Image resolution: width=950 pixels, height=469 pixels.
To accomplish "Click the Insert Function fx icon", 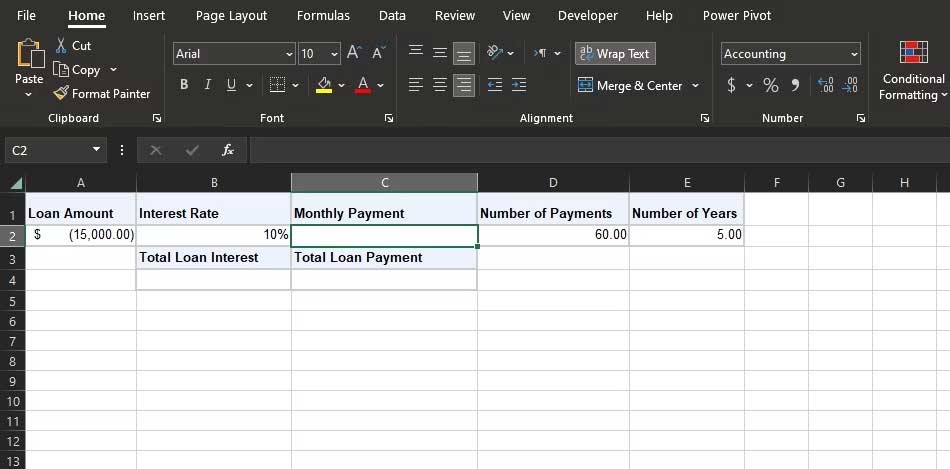I will coord(228,150).
